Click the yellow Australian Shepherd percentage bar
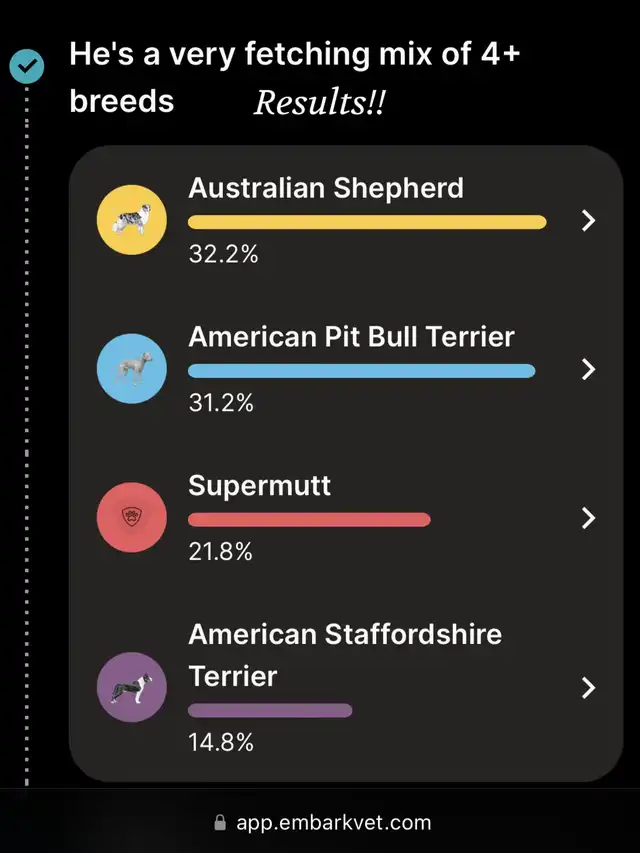640x853 pixels. 367,222
